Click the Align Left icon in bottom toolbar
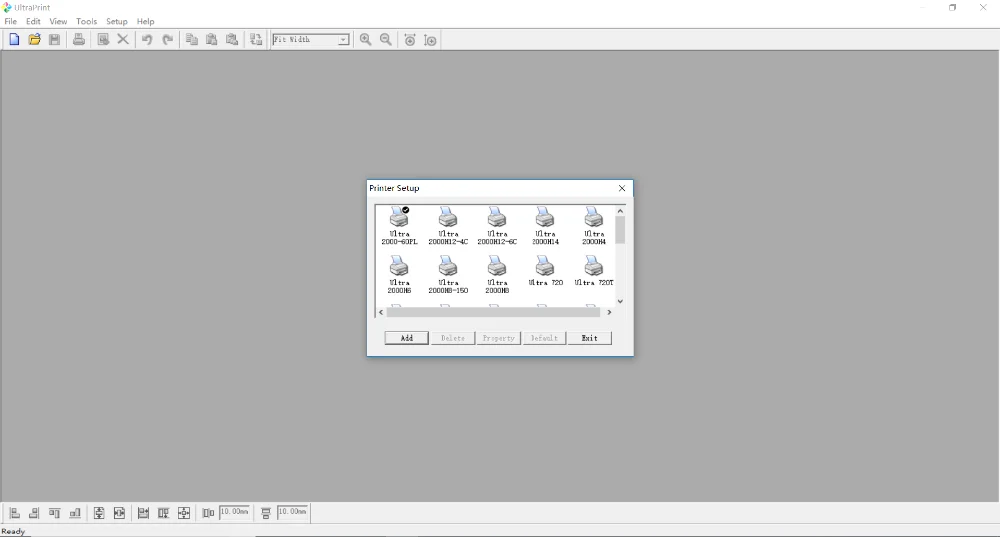1000x537 pixels. (x=14, y=513)
